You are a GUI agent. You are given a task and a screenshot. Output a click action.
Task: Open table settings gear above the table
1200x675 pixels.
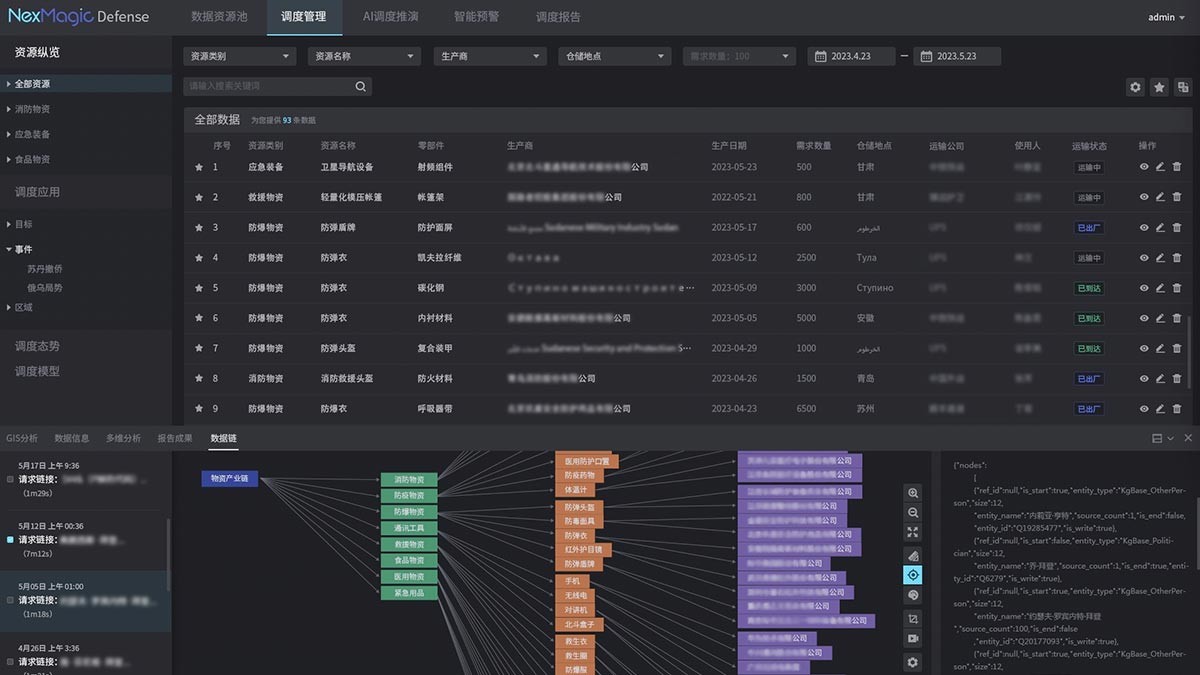pyautogui.click(x=1135, y=87)
